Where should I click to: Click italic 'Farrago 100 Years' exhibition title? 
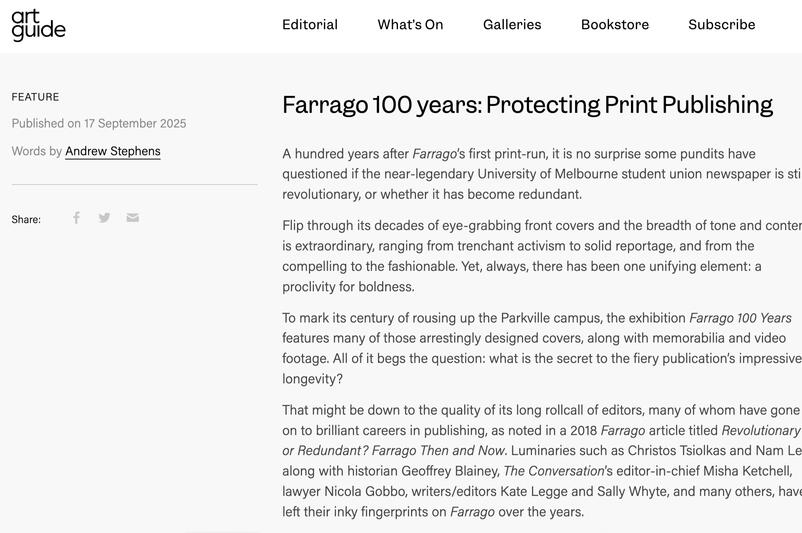click(740, 318)
